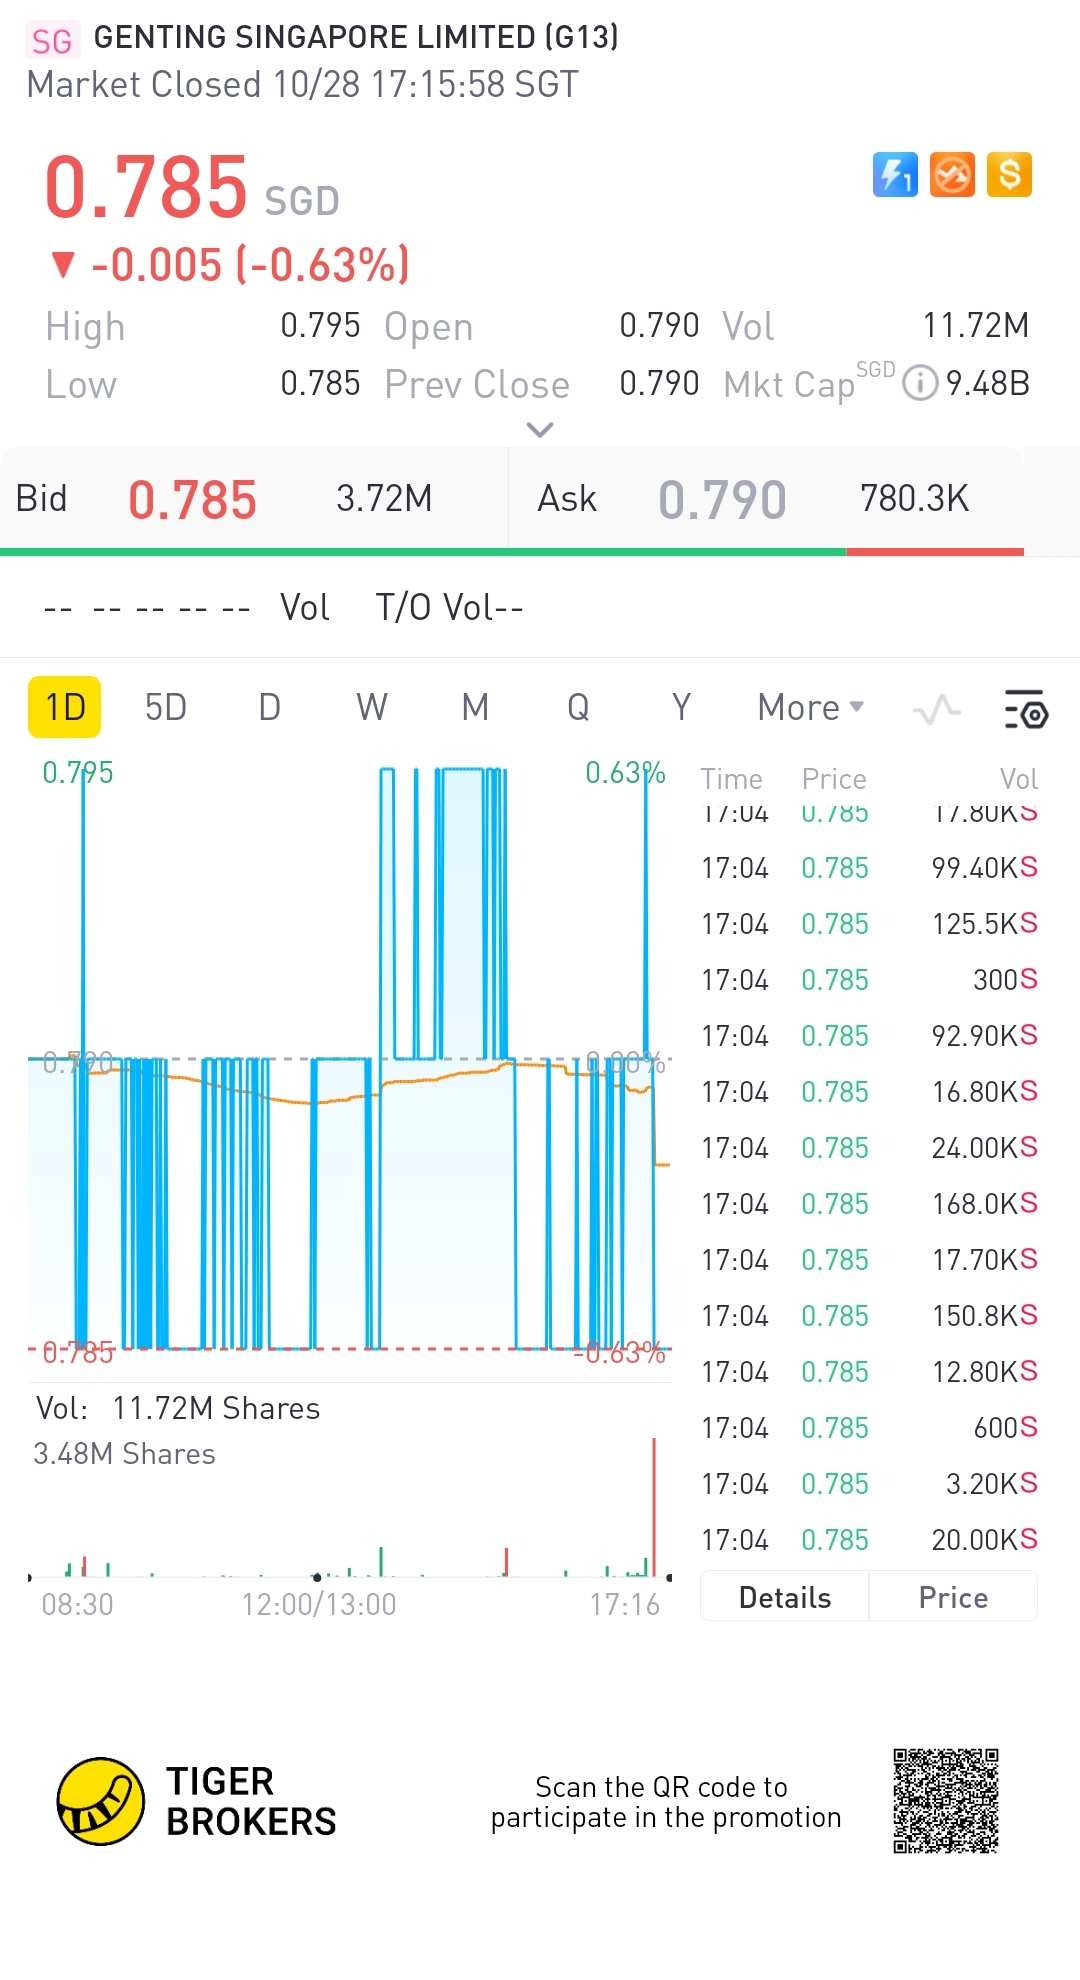Switch to Q quarterly chart
1080x1980 pixels.
(578, 707)
